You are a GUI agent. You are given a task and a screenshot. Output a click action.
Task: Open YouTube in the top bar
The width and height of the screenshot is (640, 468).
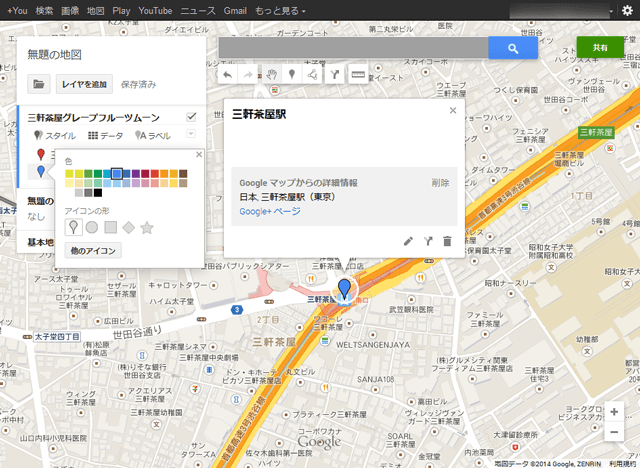pyautogui.click(x=155, y=11)
